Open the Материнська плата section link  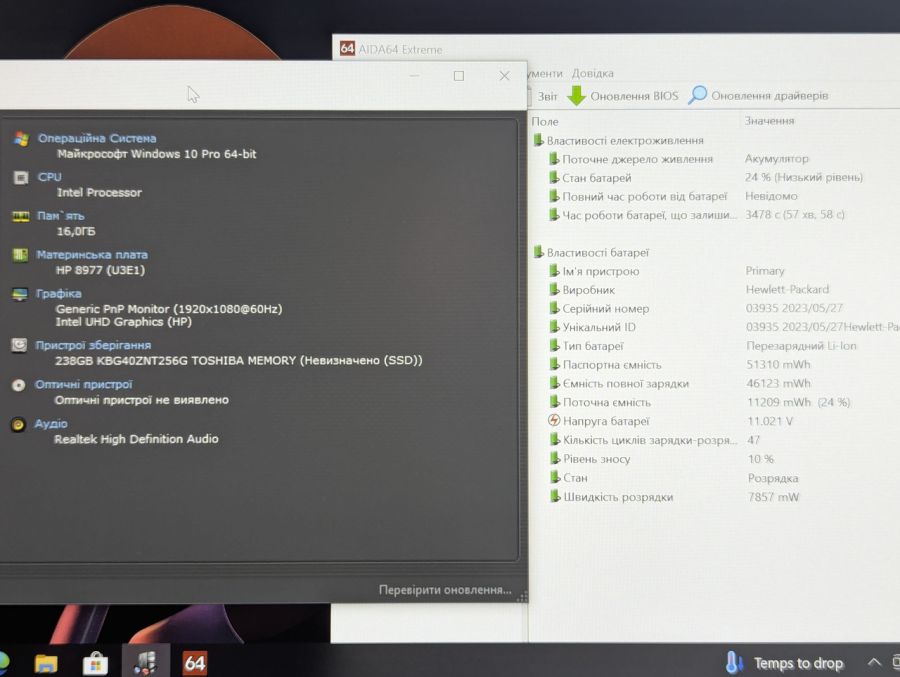92,254
